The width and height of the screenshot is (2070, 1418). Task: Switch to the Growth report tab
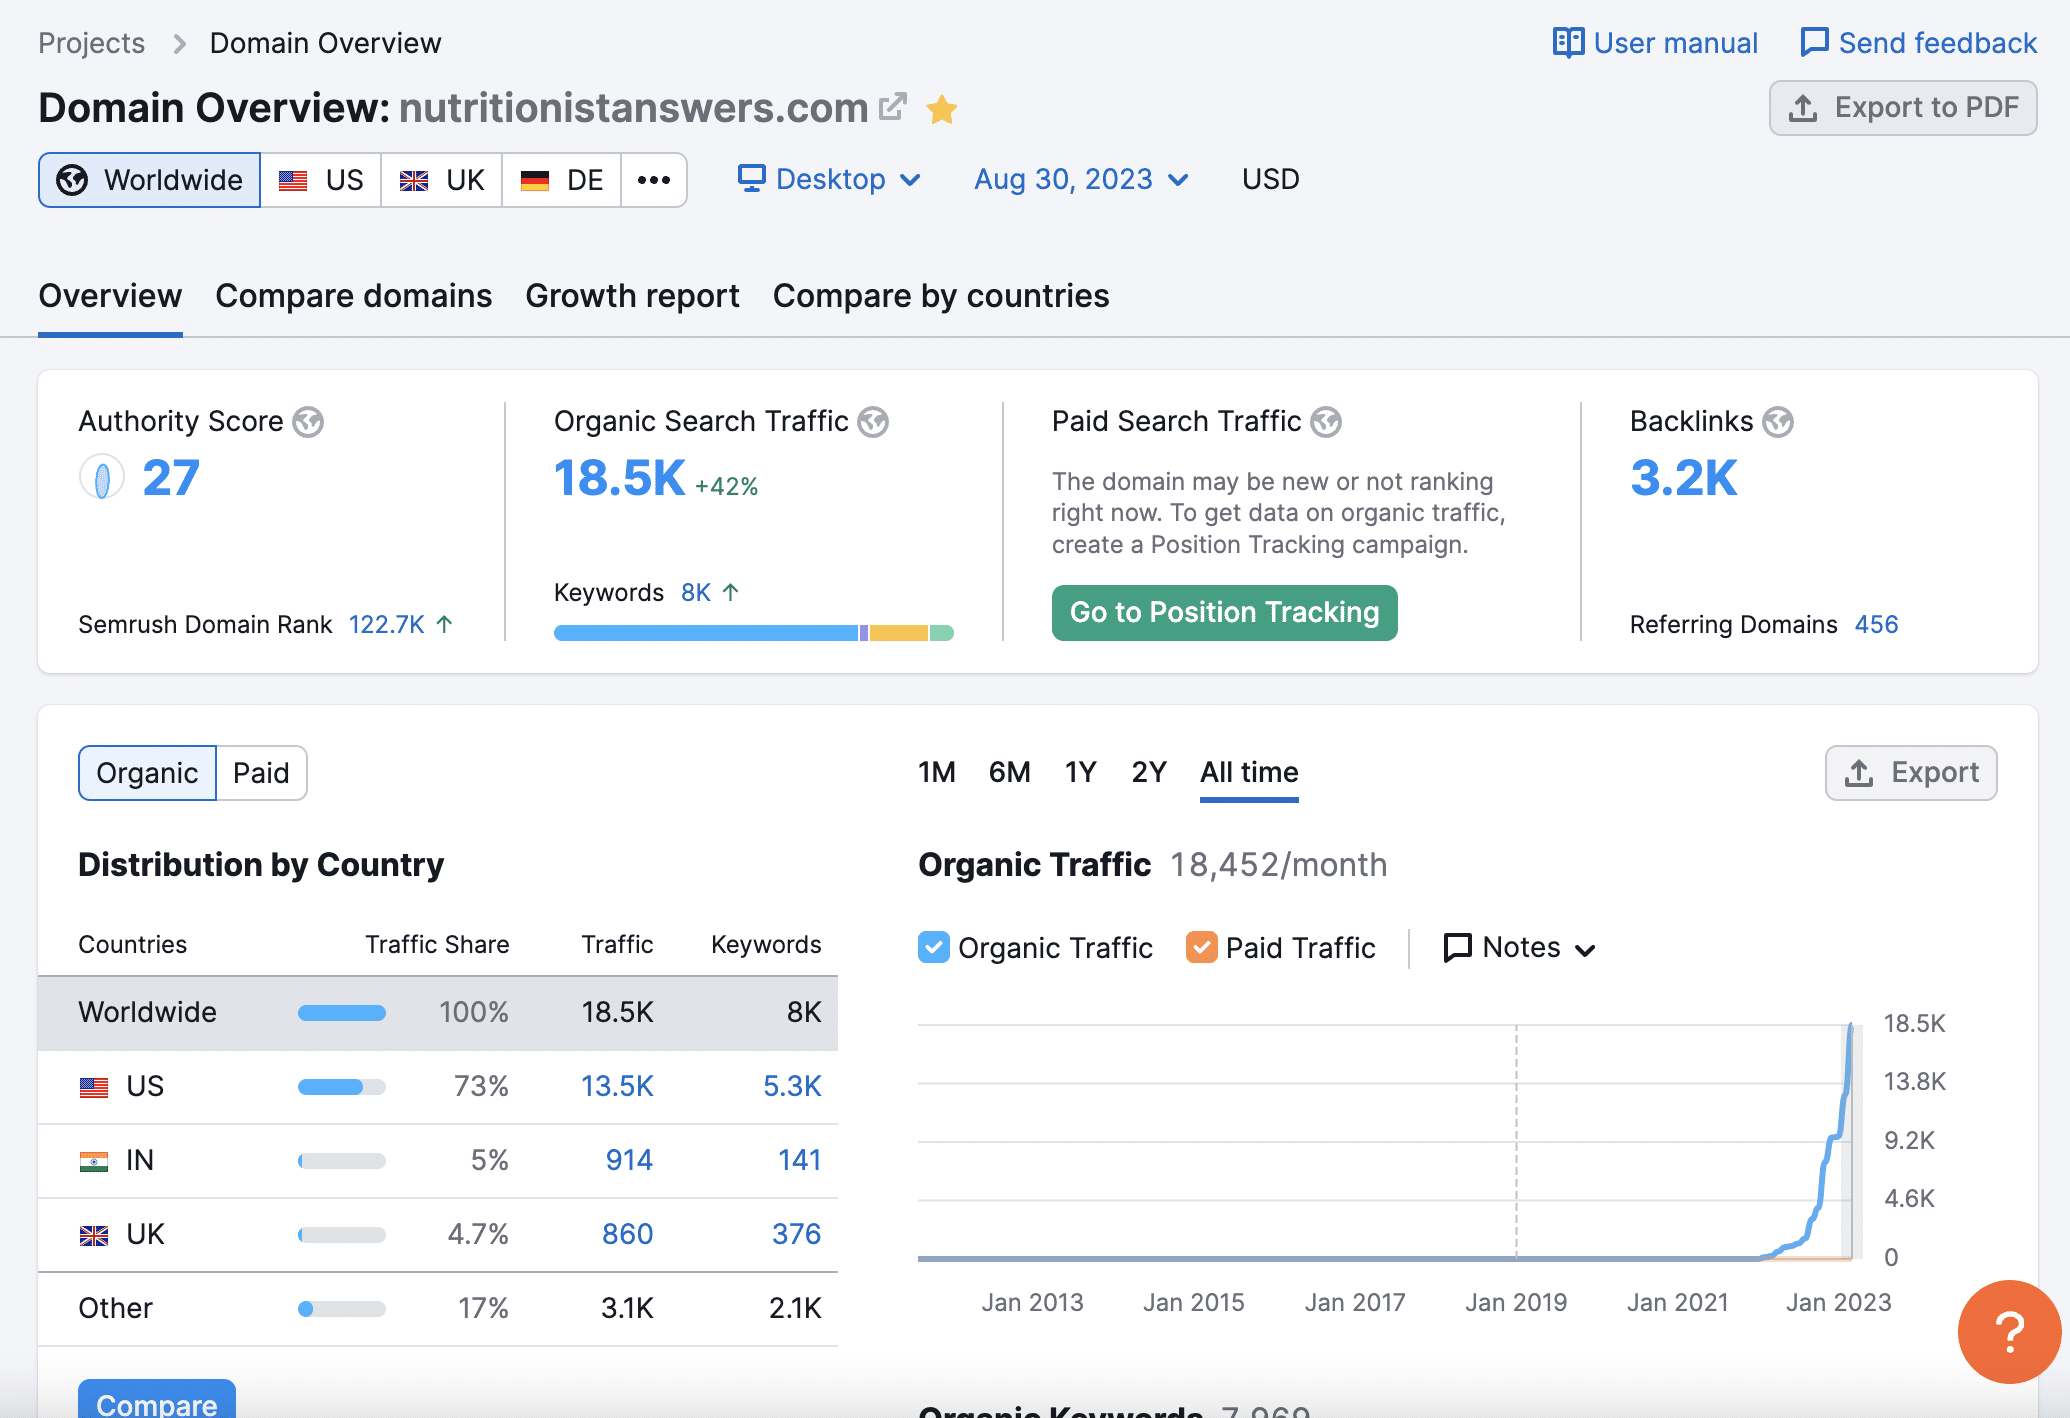click(x=631, y=294)
